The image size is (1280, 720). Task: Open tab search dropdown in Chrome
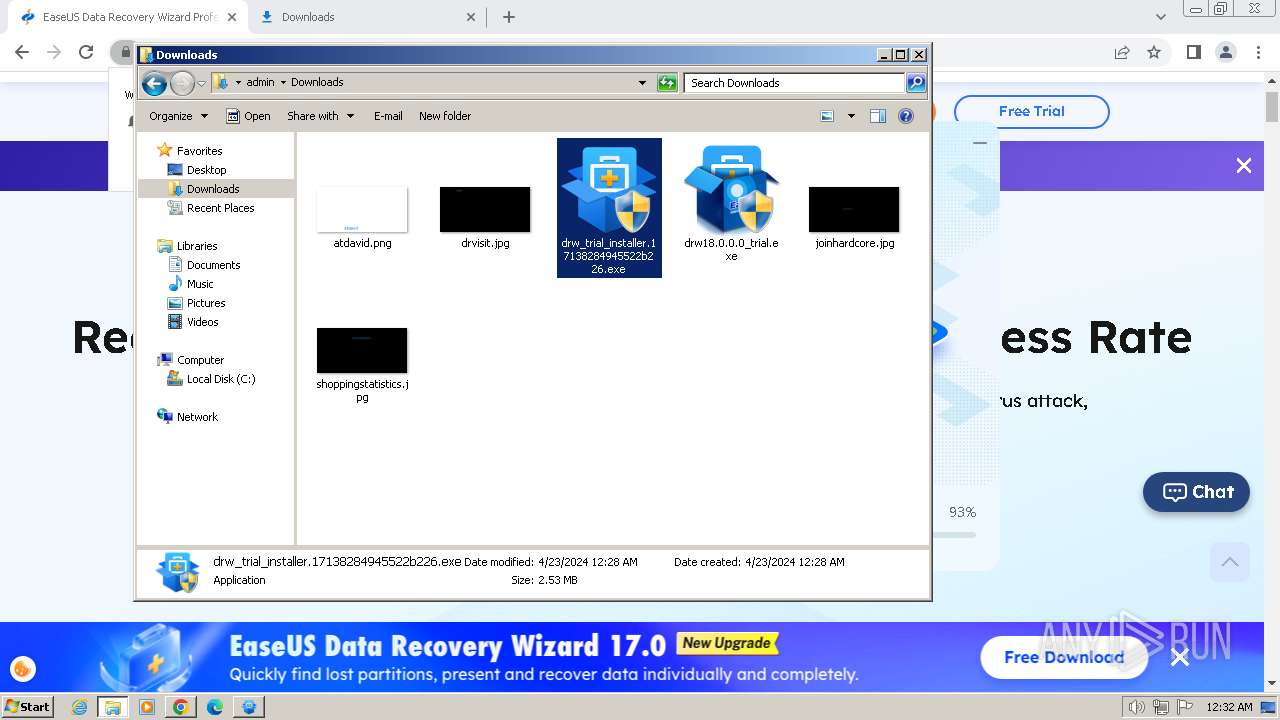coord(1161,17)
